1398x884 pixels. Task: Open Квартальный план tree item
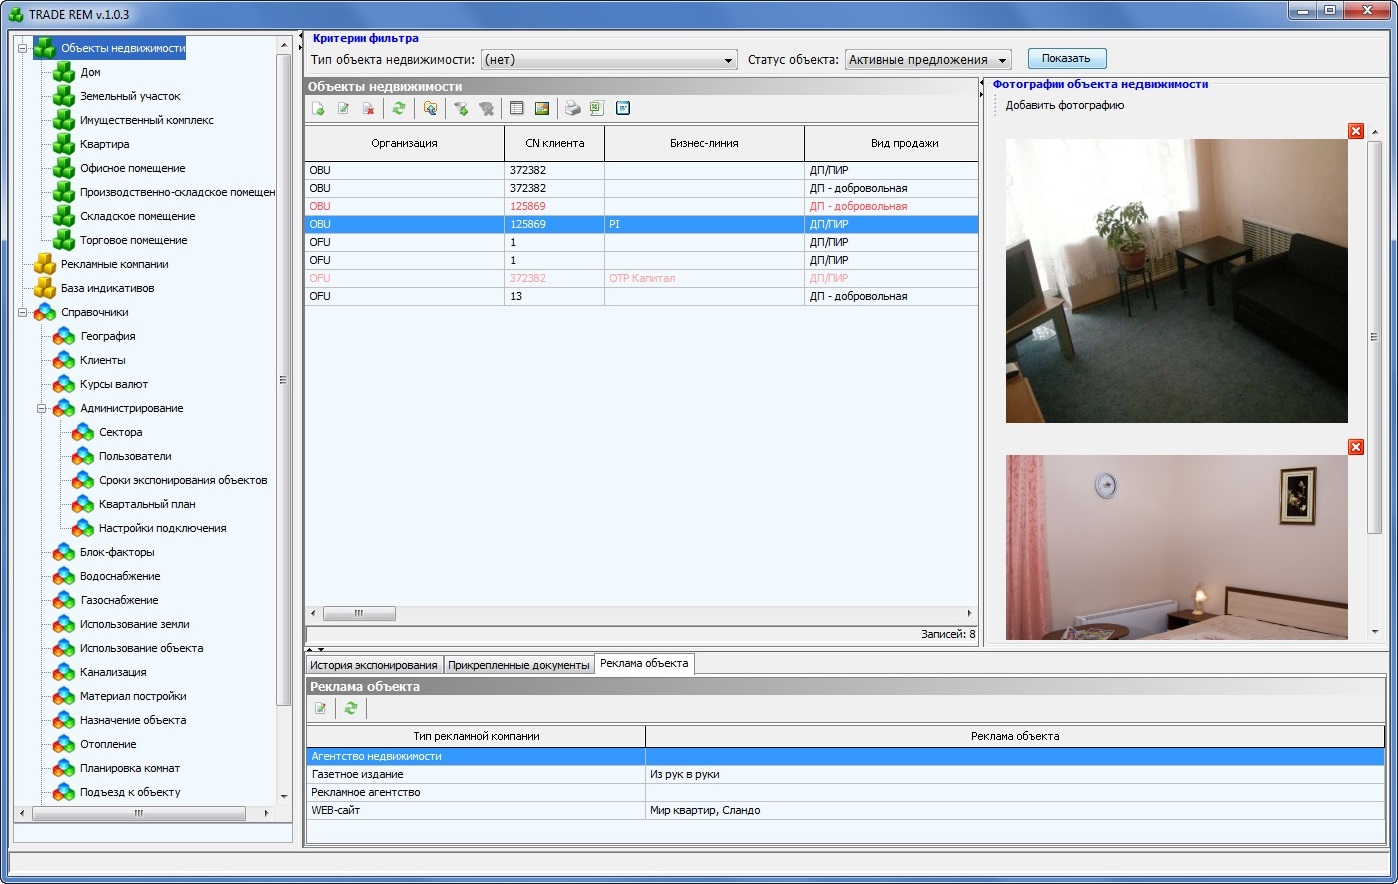[147, 504]
